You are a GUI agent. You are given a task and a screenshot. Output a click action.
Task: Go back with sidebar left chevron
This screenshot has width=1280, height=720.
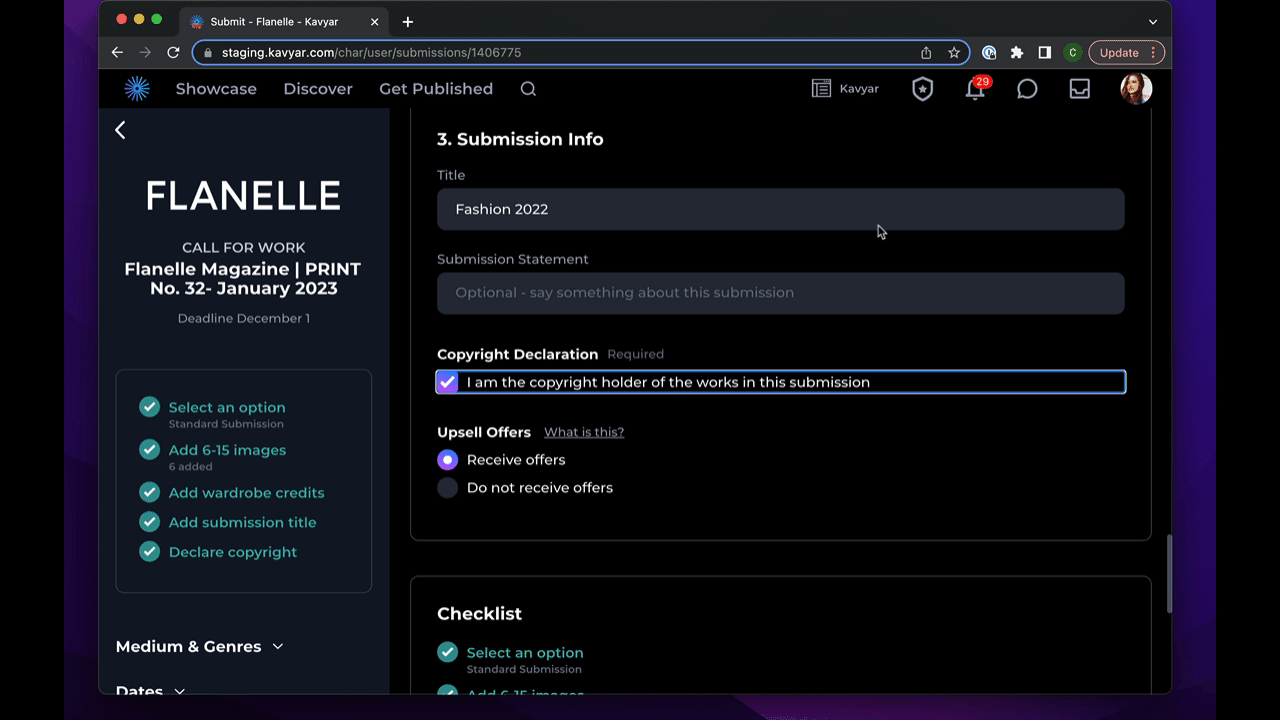(120, 130)
